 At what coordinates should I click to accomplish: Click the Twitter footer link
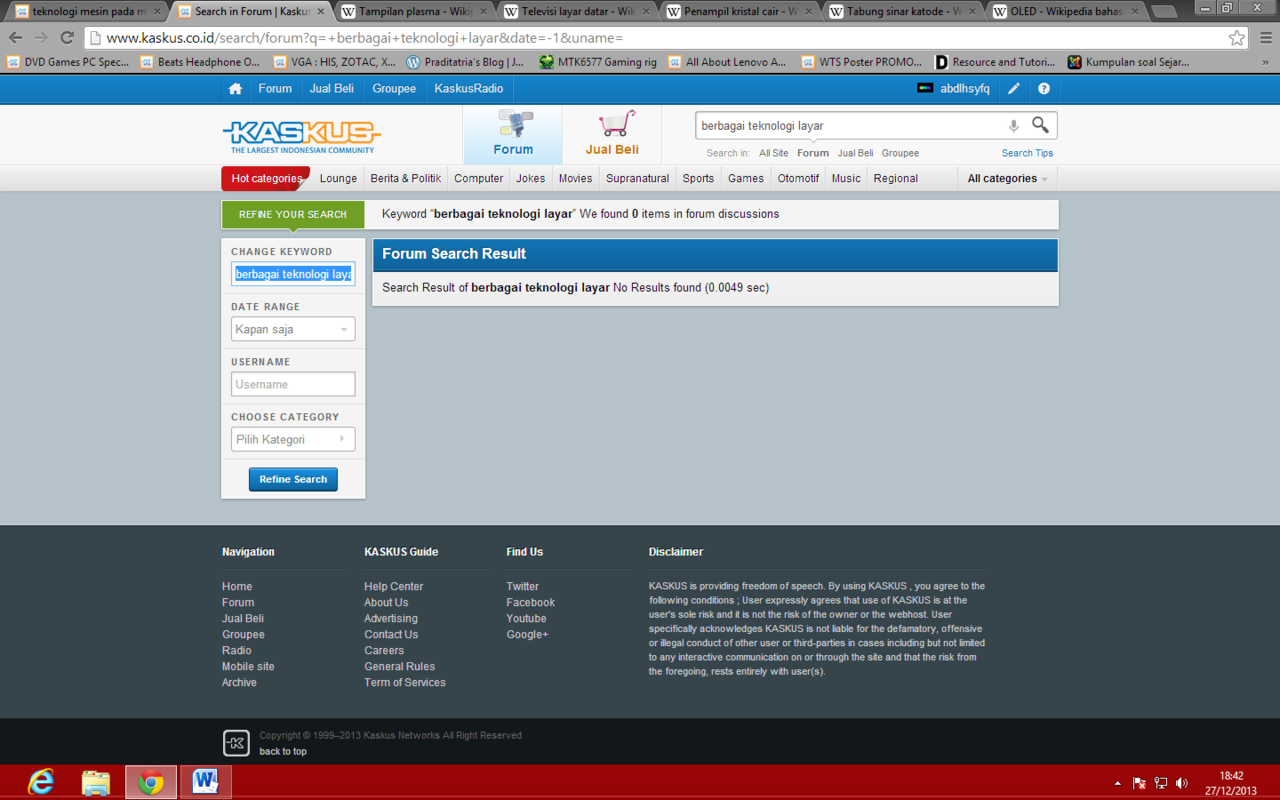pyautogui.click(x=522, y=586)
